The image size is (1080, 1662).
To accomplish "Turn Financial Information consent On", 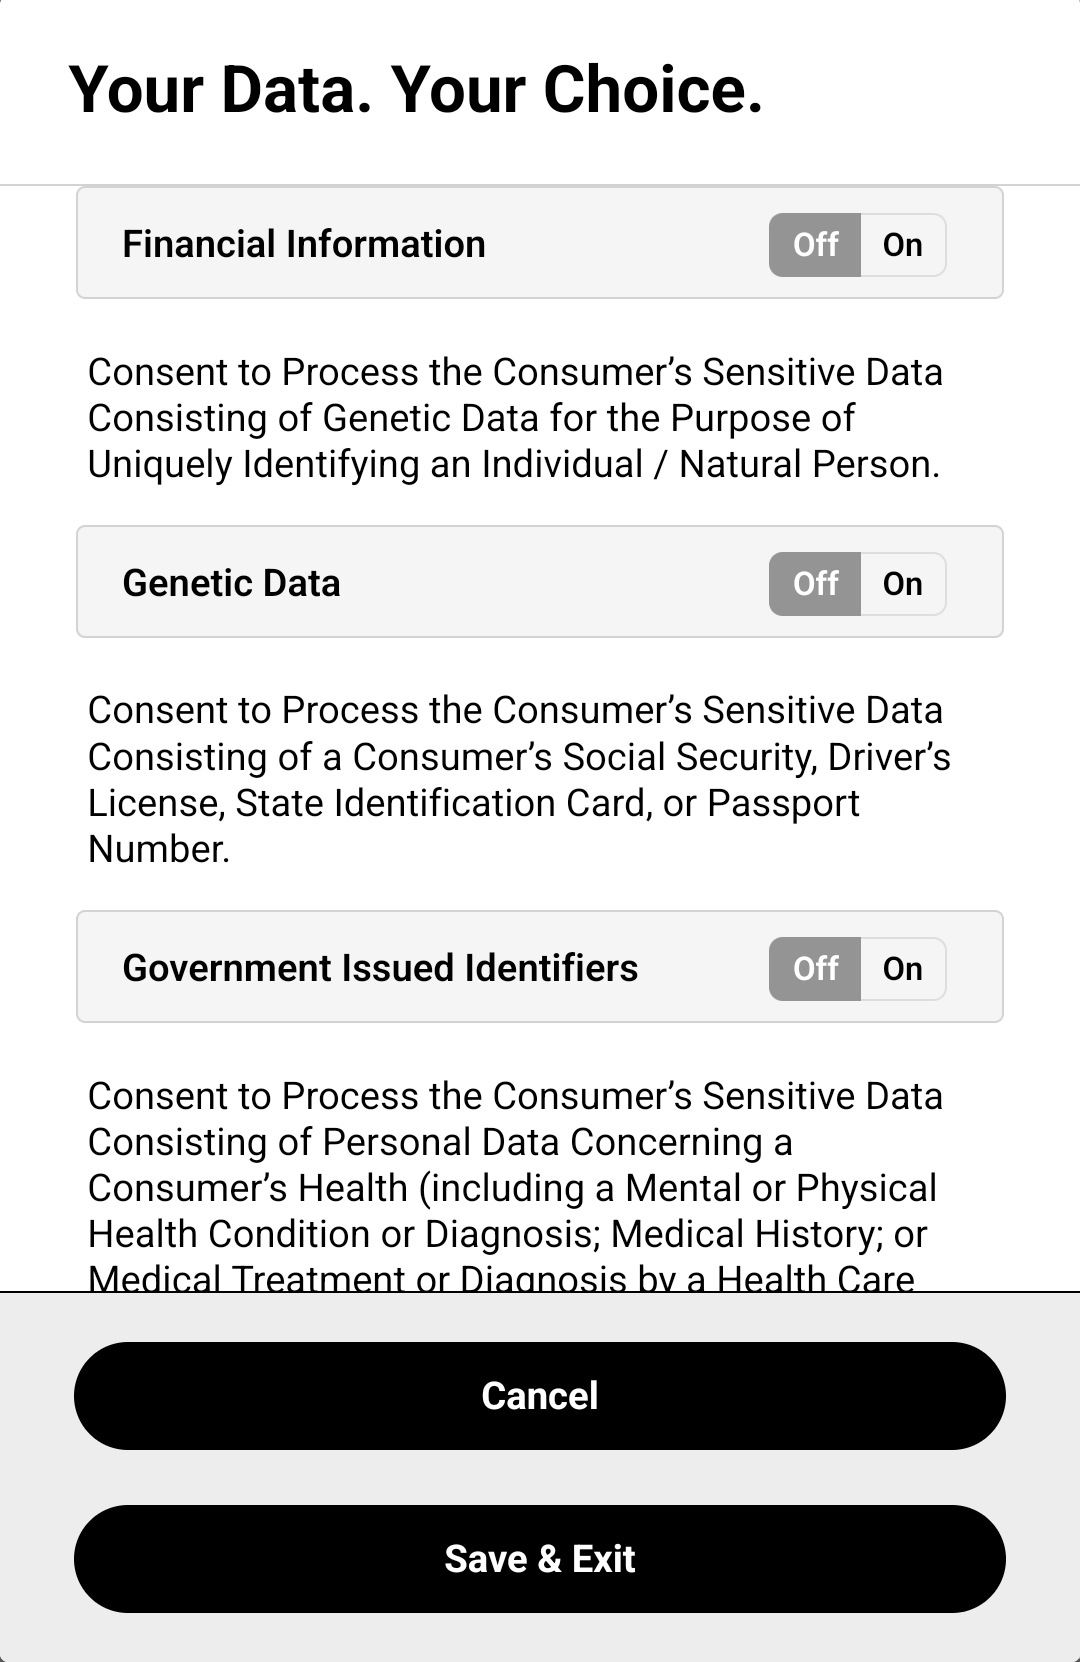I will pos(902,245).
